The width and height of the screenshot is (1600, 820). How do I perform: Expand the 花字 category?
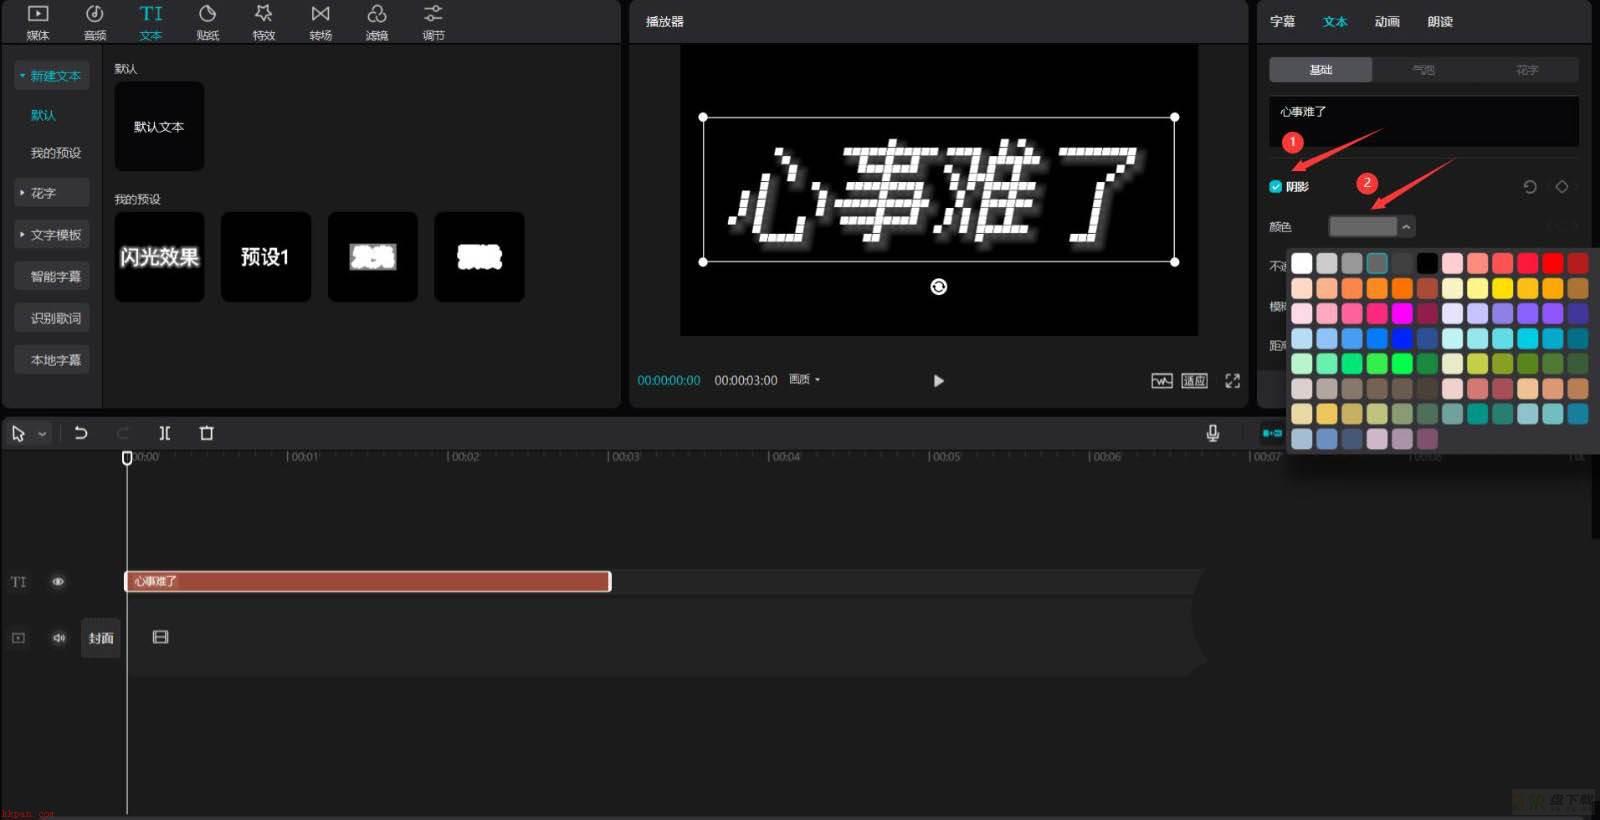(x=52, y=193)
